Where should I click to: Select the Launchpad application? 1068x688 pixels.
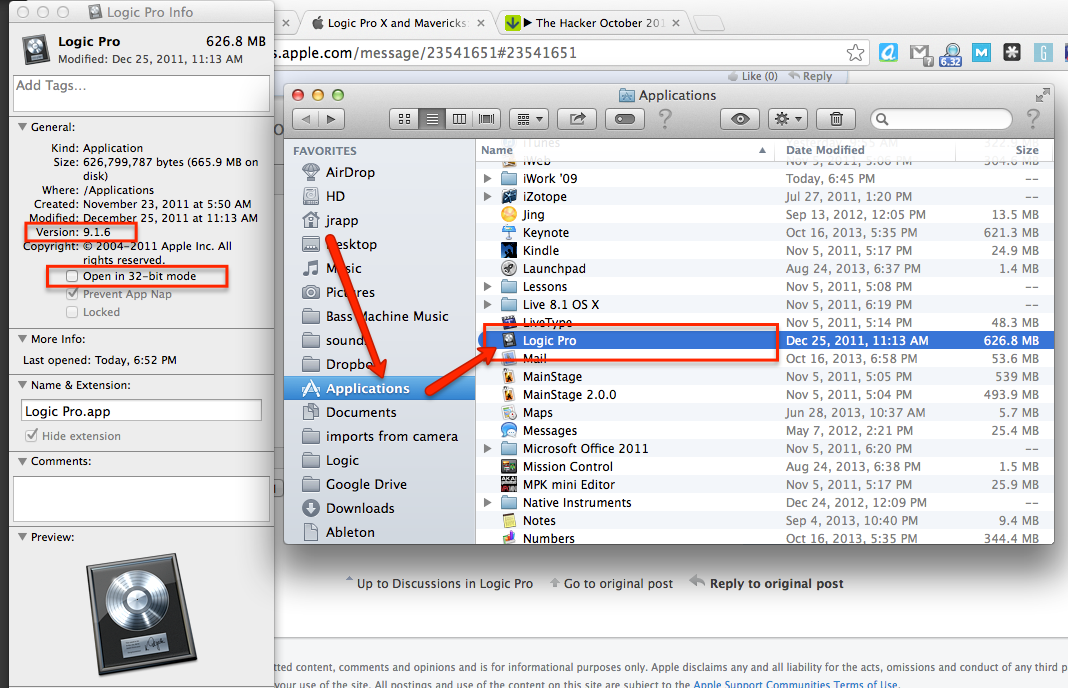[x=764, y=268]
